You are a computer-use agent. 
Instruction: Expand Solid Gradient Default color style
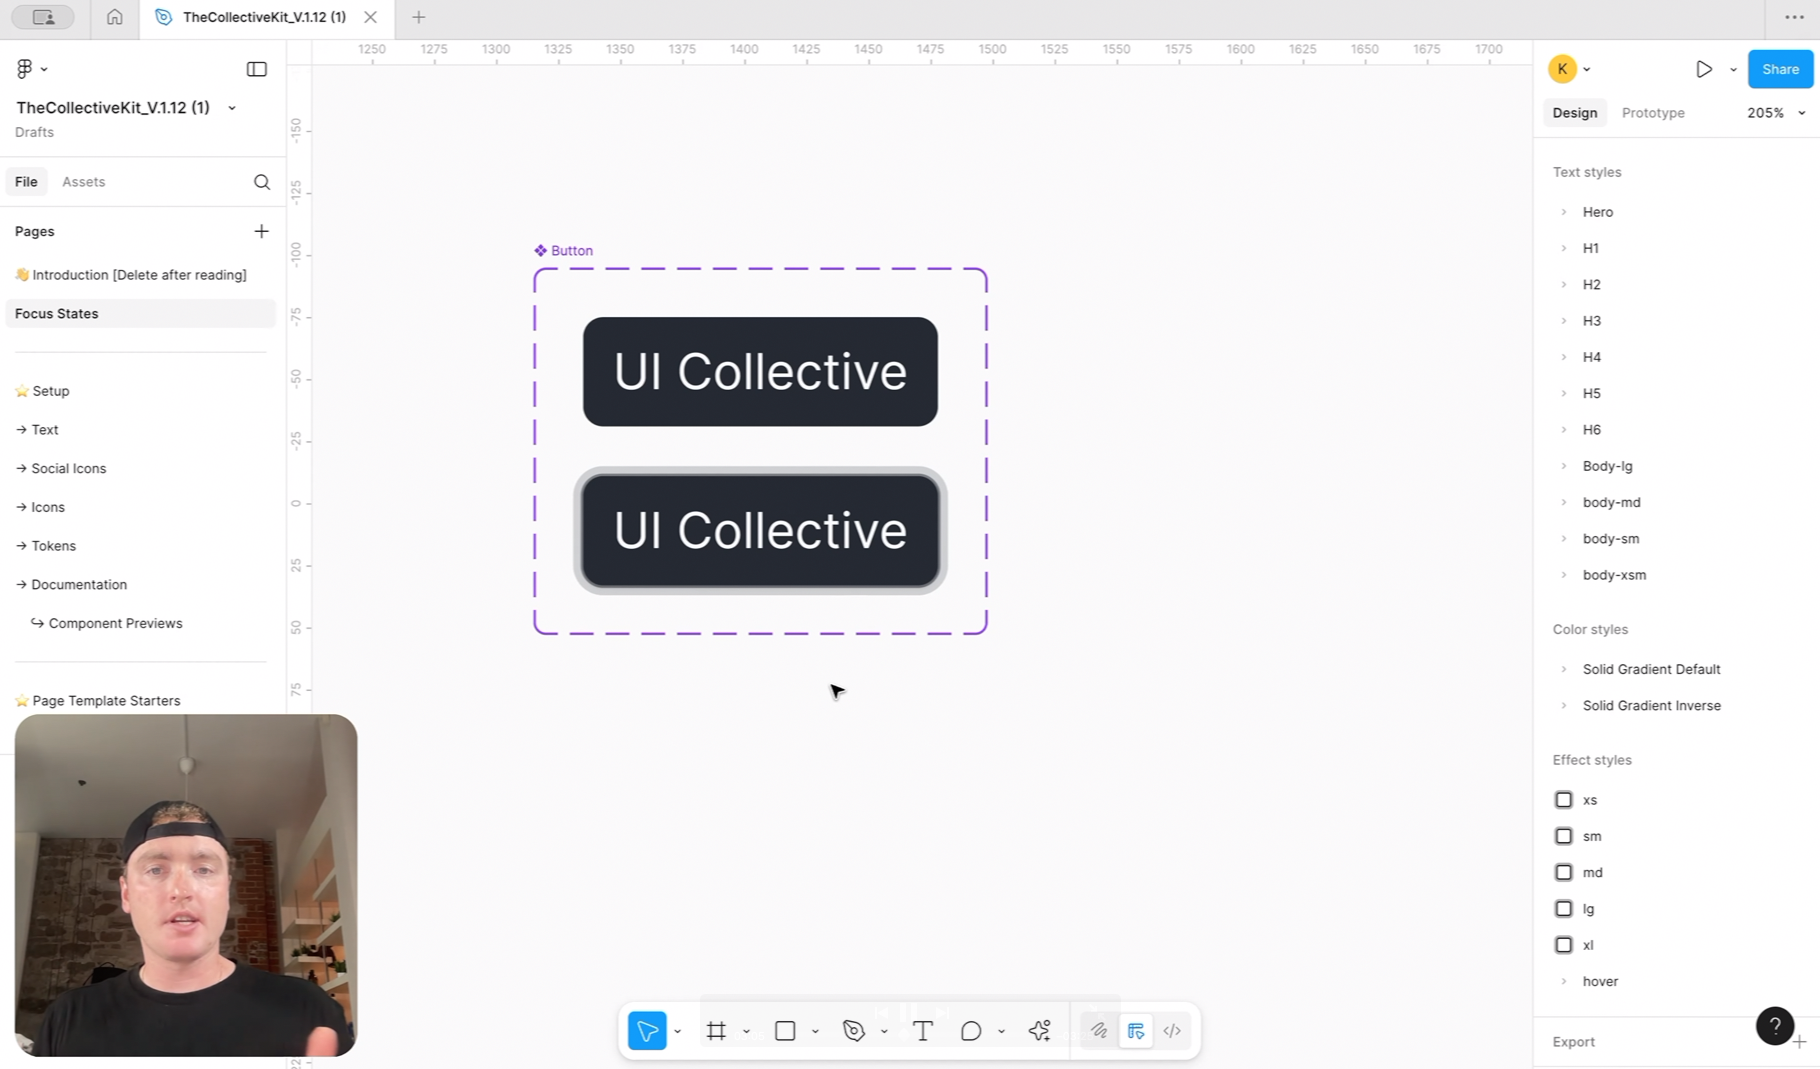click(1564, 669)
